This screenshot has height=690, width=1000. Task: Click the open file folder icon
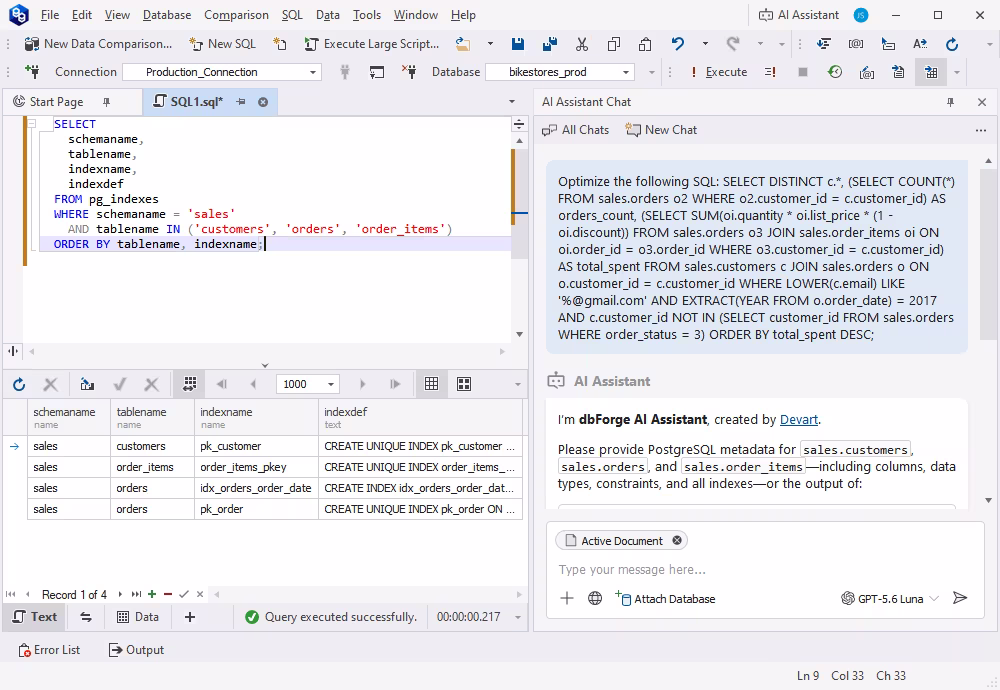tap(463, 44)
